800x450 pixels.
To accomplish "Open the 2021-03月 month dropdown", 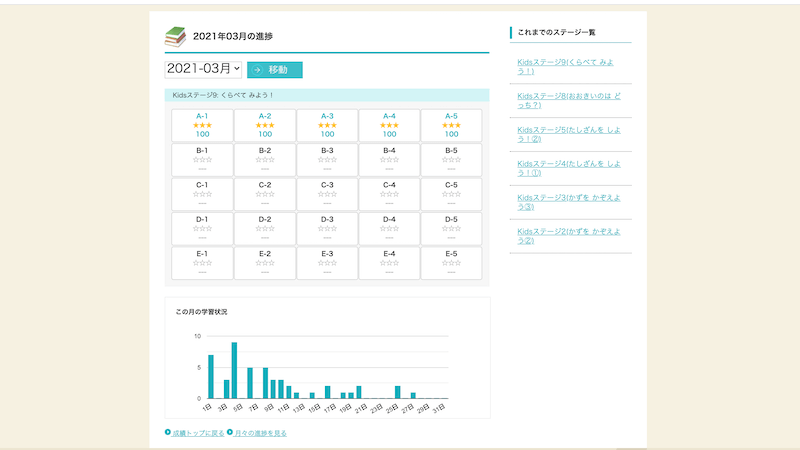I will pos(203,69).
